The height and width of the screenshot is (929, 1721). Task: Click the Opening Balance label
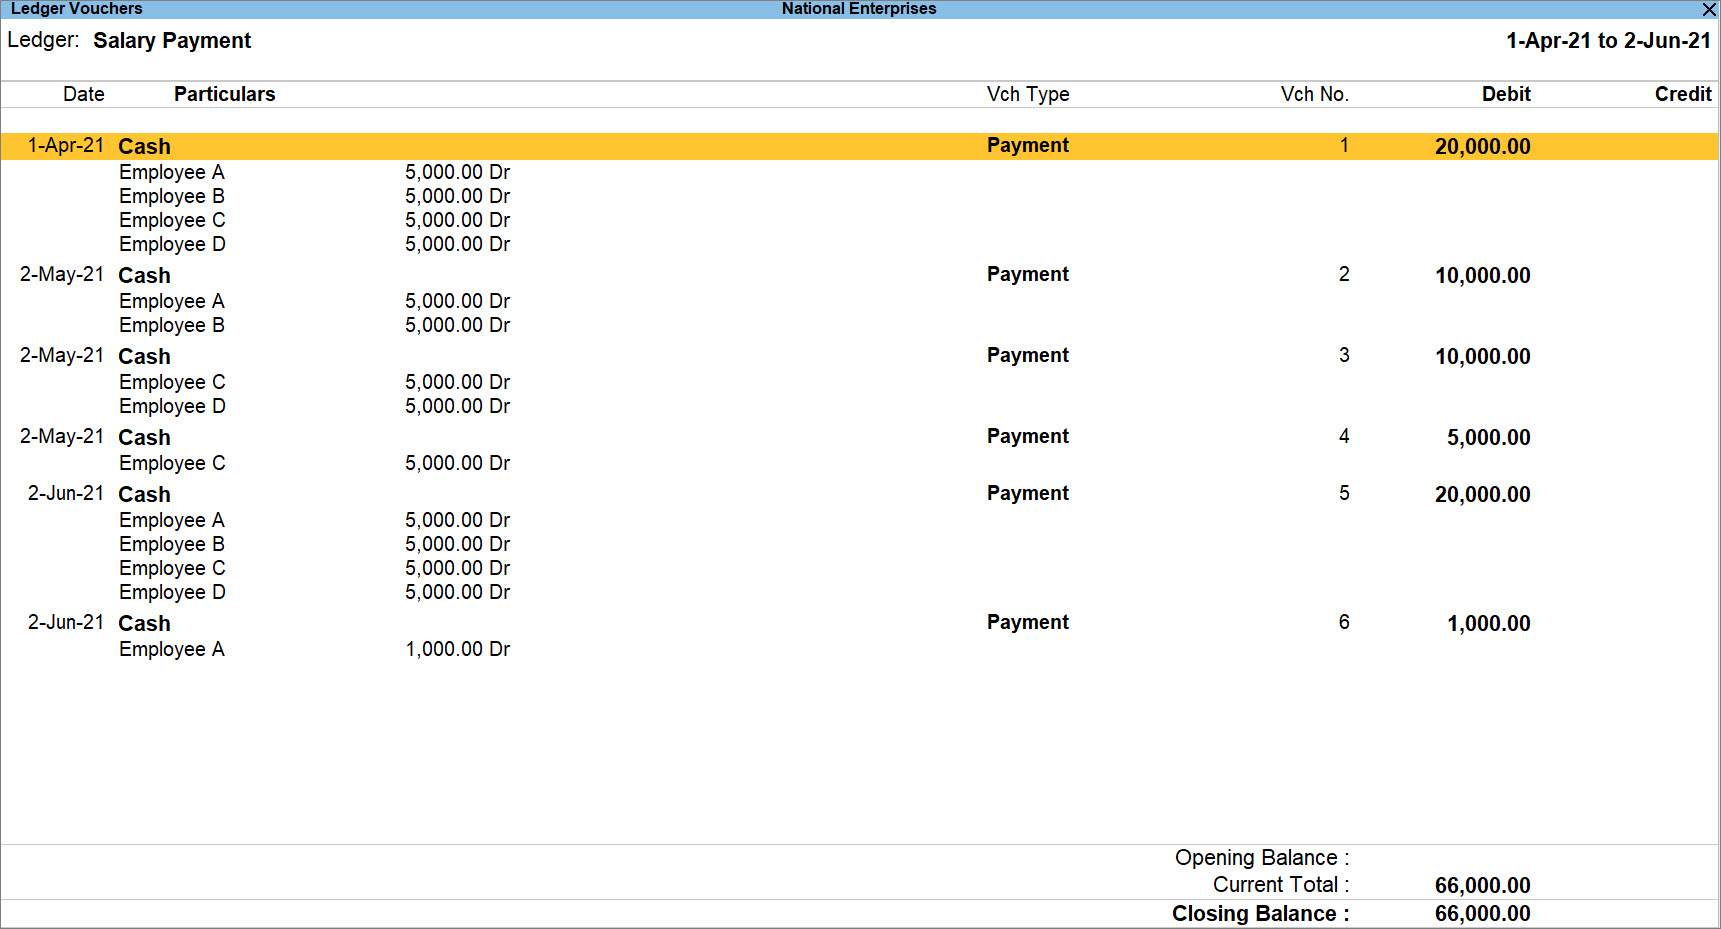click(x=1262, y=858)
